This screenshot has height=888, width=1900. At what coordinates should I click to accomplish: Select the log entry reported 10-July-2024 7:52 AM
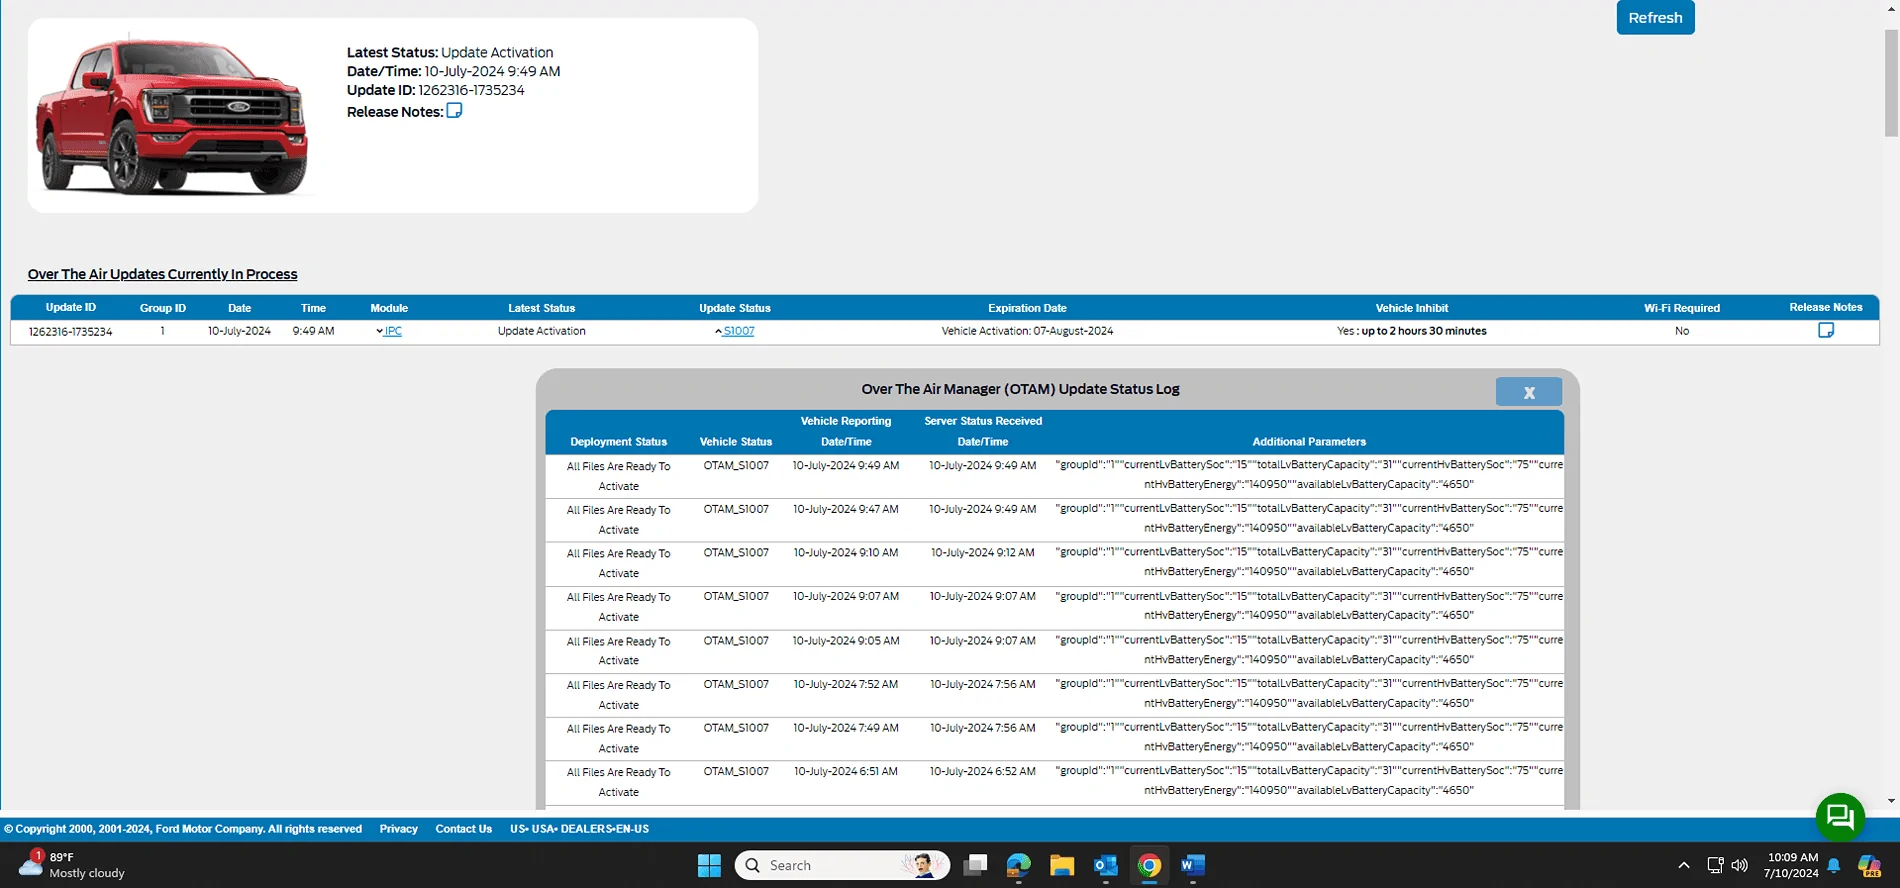[x=1054, y=695]
